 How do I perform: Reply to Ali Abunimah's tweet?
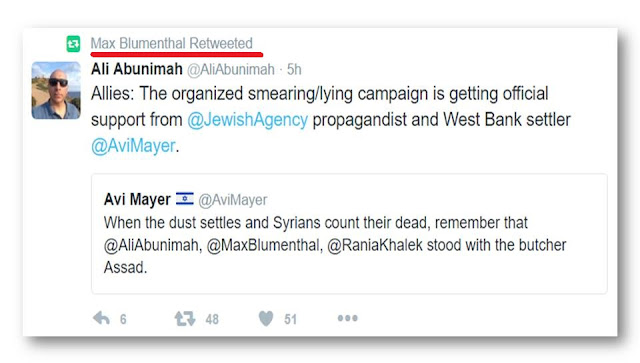point(101,318)
